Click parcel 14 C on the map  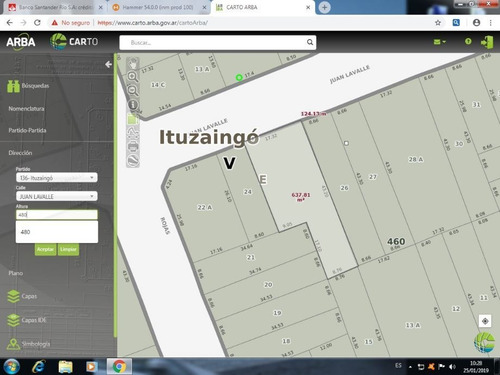[x=158, y=85]
